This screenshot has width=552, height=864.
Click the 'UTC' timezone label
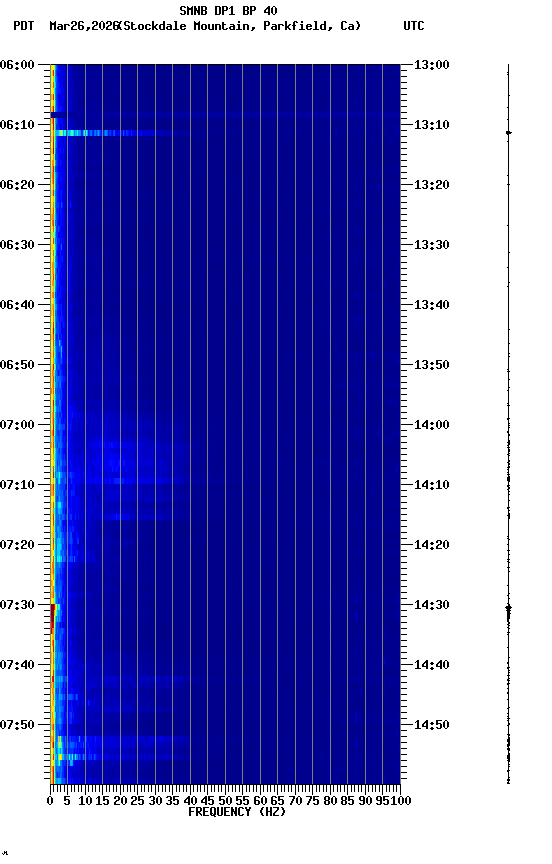414,26
